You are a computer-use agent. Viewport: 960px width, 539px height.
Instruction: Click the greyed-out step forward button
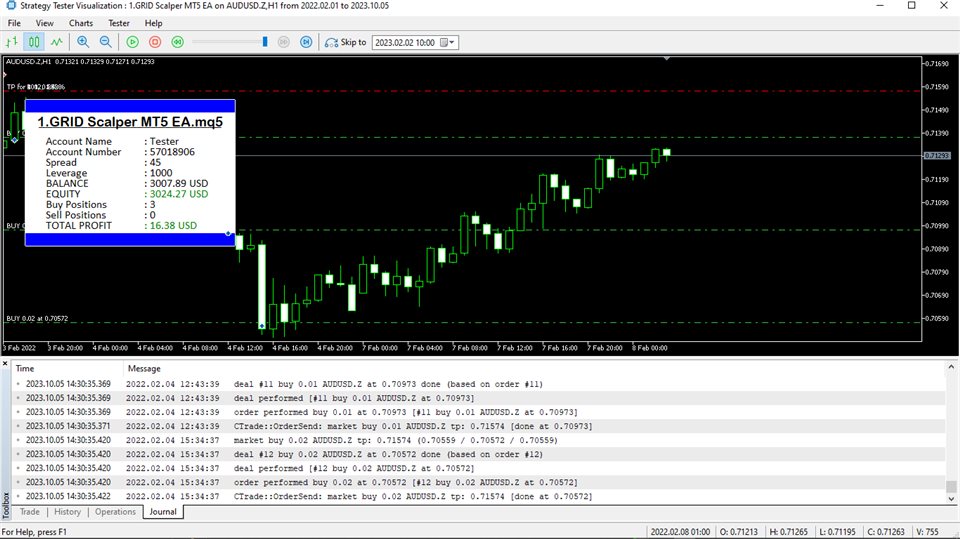(x=283, y=42)
